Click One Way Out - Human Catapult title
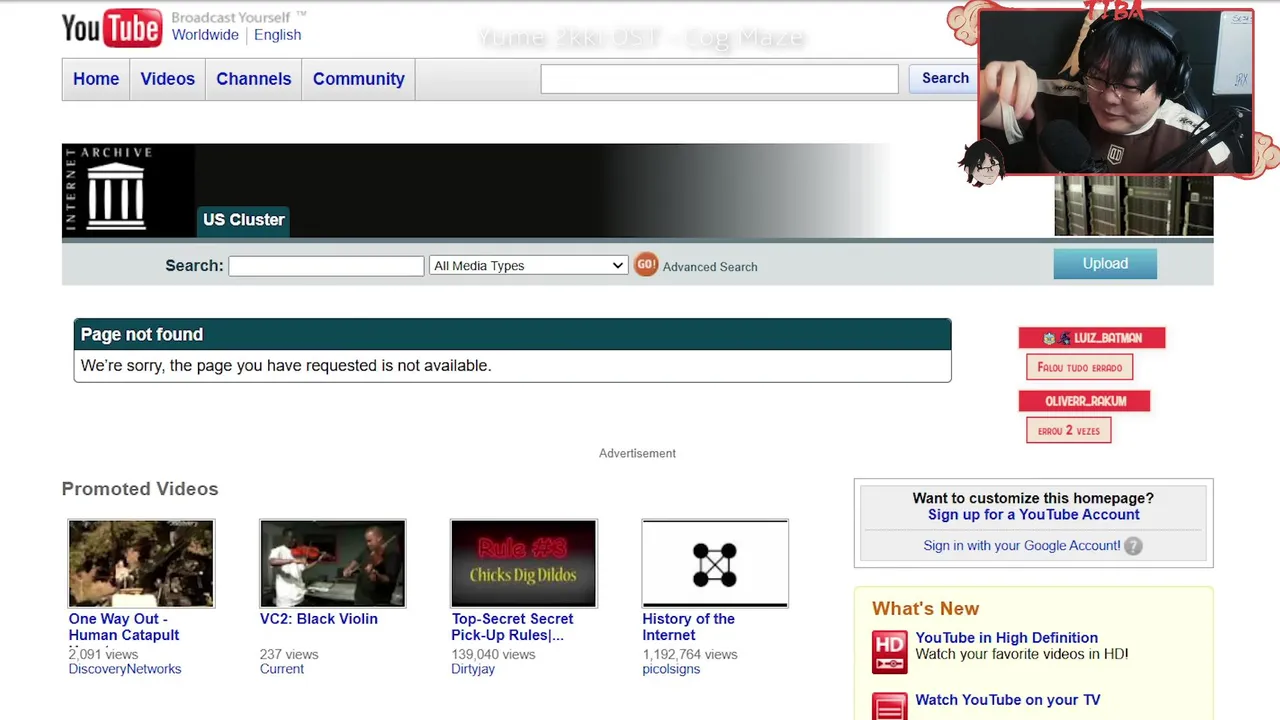Screen dimensions: 1280x720 [124, 627]
